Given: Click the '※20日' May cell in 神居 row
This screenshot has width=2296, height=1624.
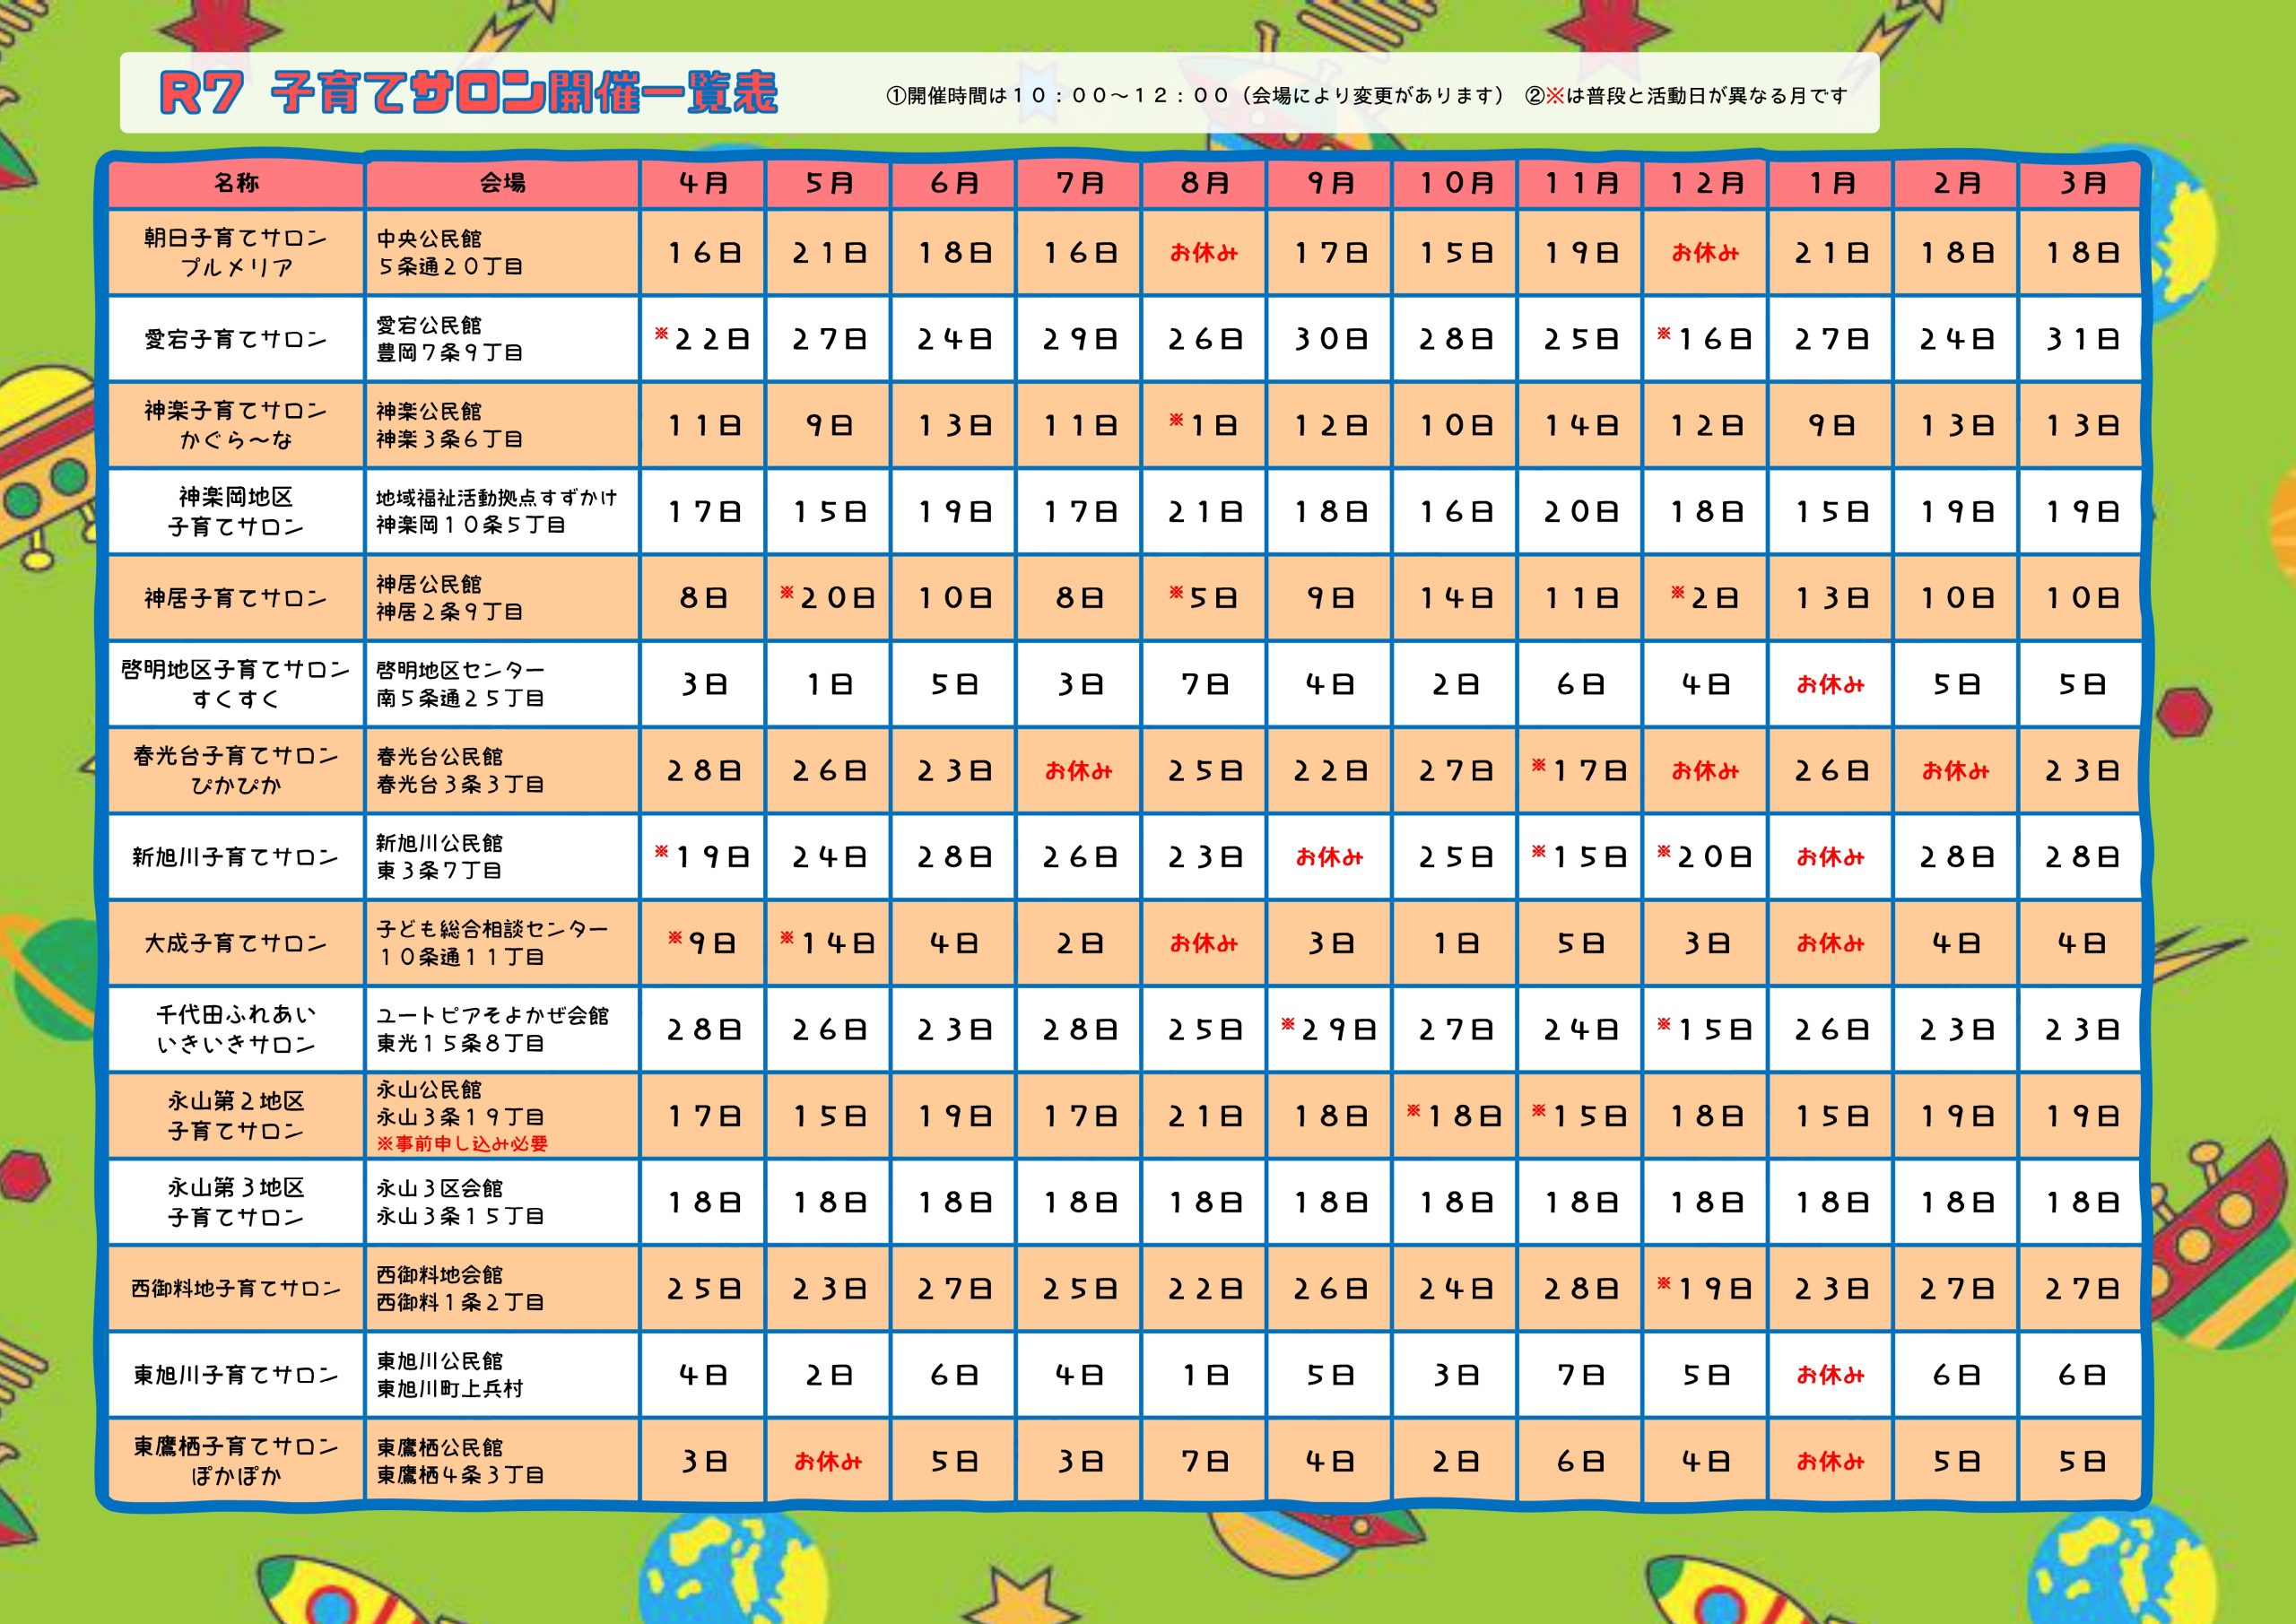Looking at the screenshot, I should point(828,598).
